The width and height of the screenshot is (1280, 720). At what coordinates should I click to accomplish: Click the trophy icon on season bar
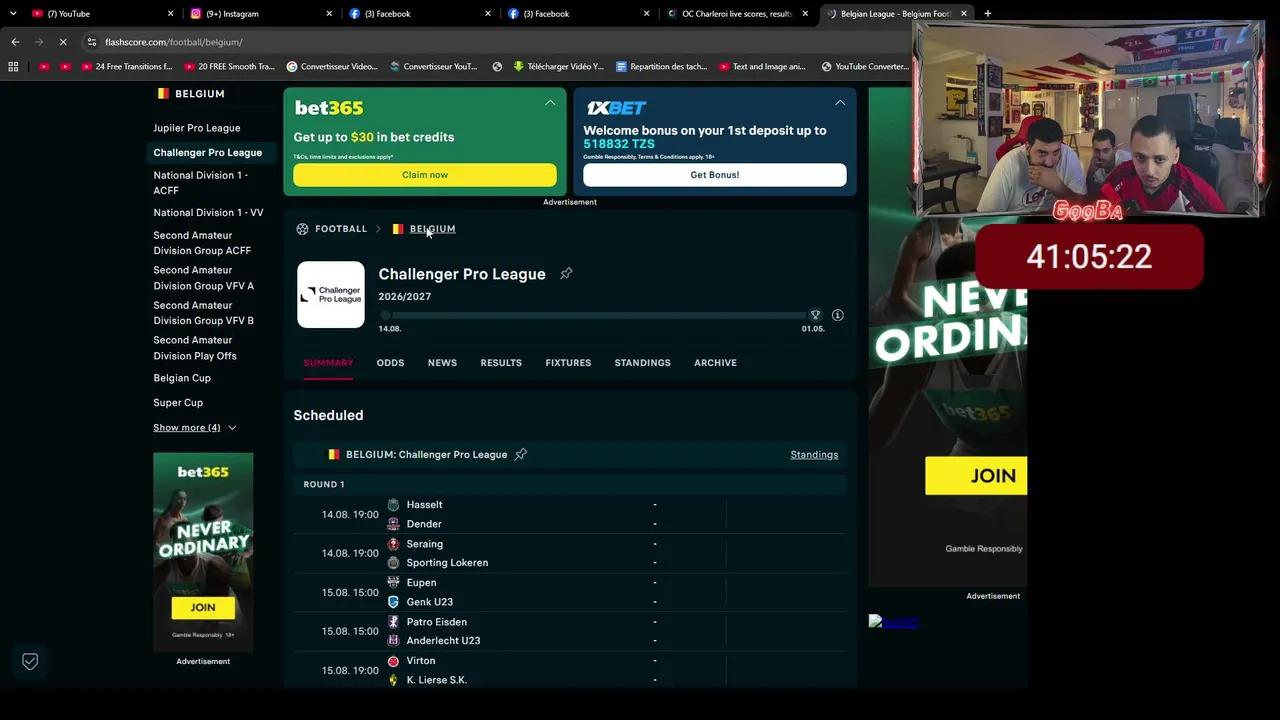point(815,315)
